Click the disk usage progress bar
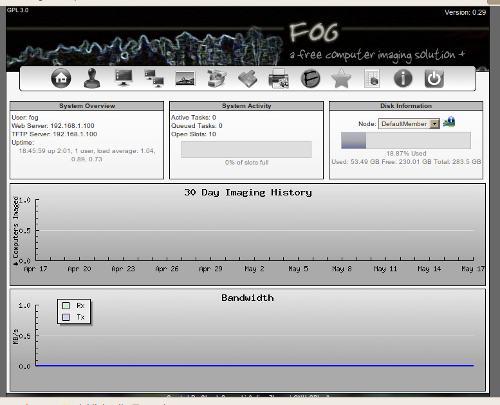The image size is (500, 405). tap(406, 140)
